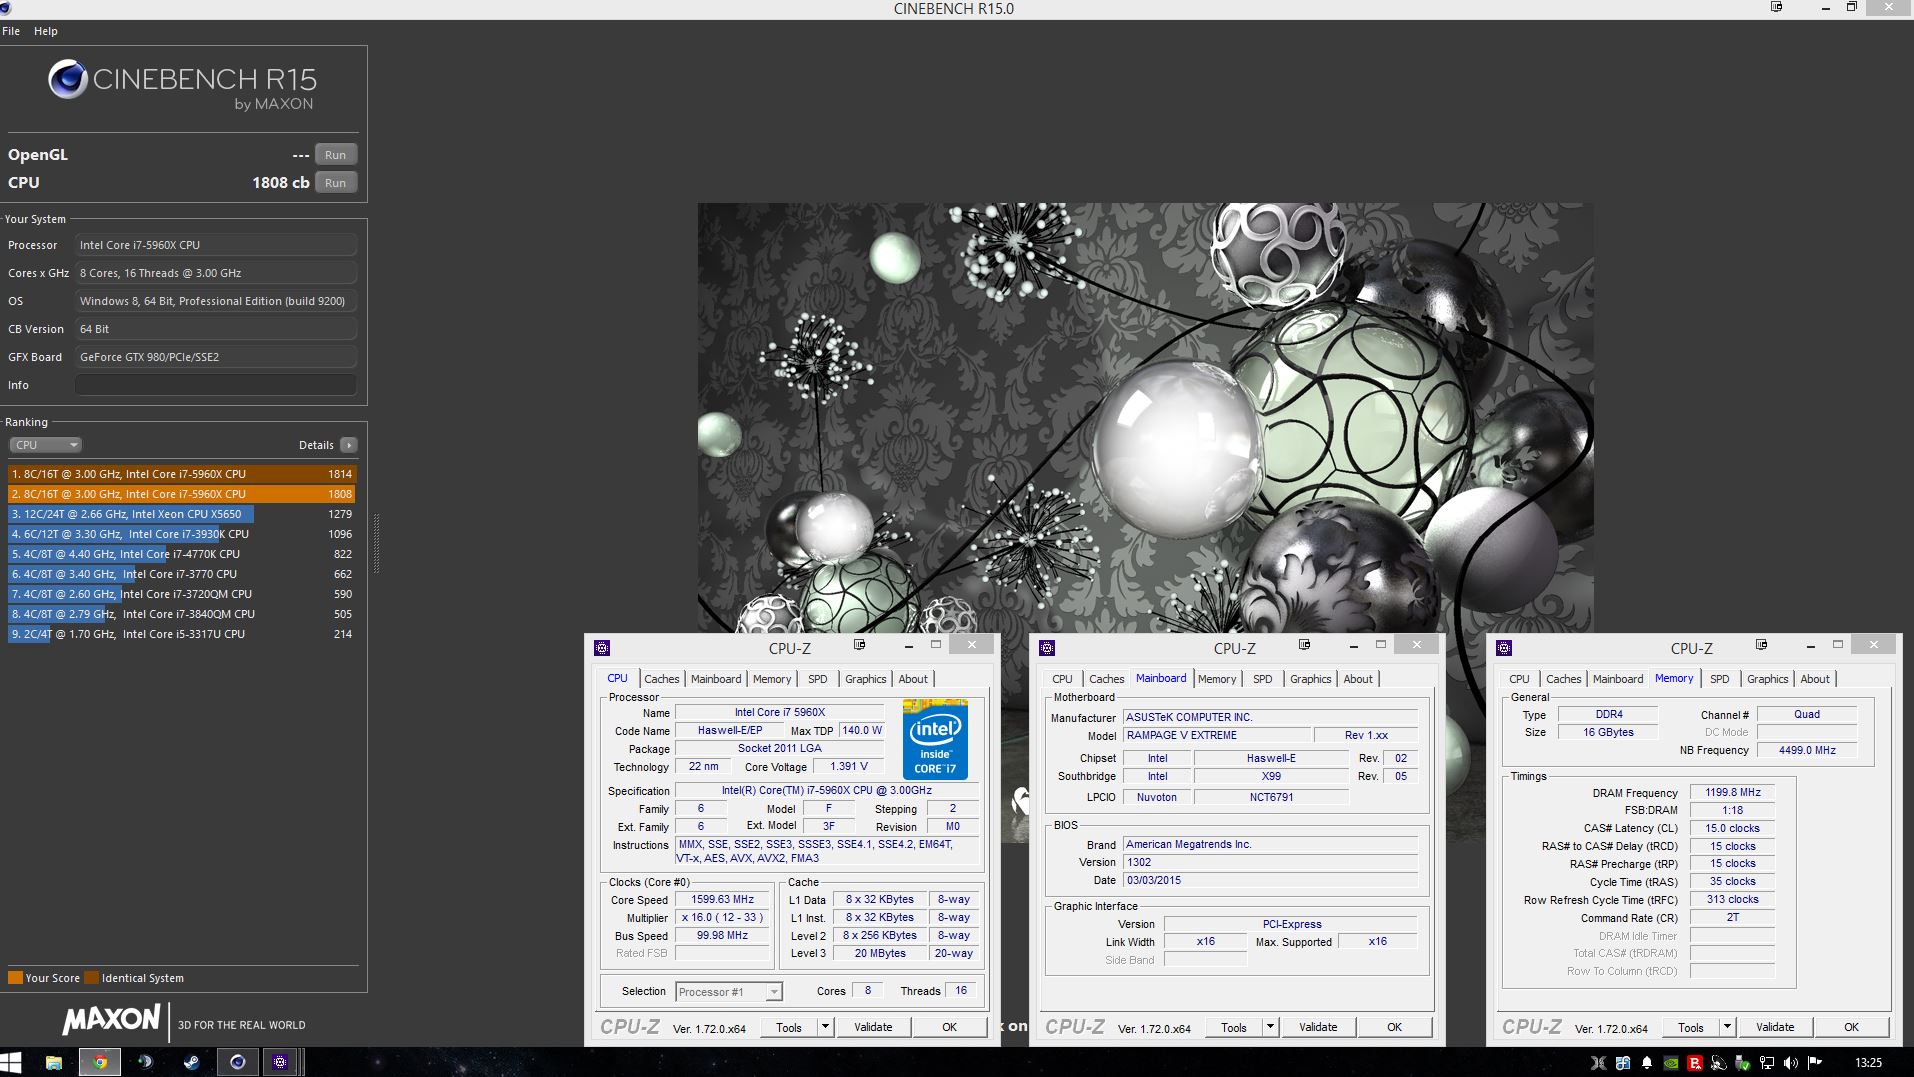Open Tools dropdown arrow in CPU-Z Mainboard window
Image resolution: width=1914 pixels, height=1077 pixels.
click(x=1270, y=1027)
